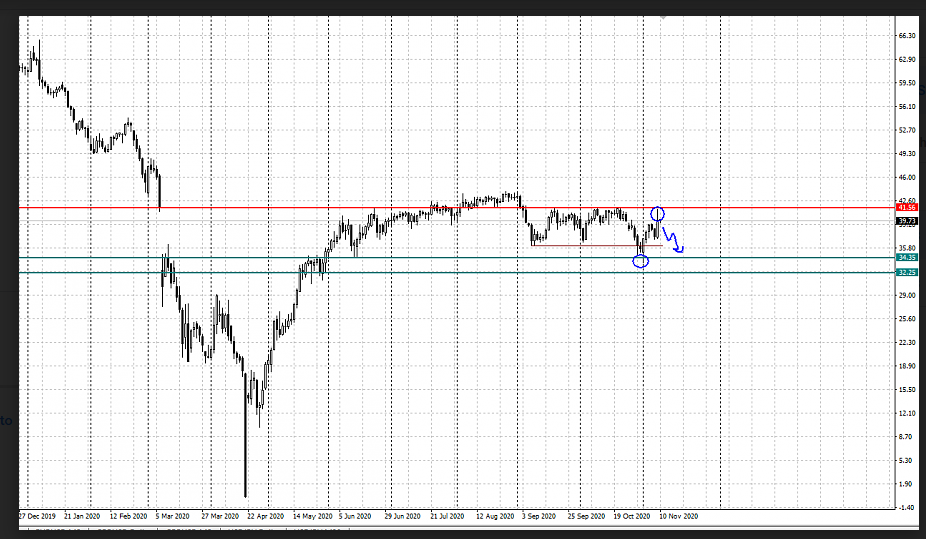Click the 21 Jul 2020 date label

[x=447, y=516]
